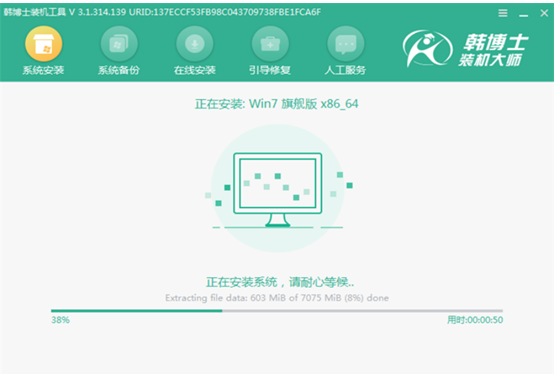Click the 人工服务 label text

(345, 70)
